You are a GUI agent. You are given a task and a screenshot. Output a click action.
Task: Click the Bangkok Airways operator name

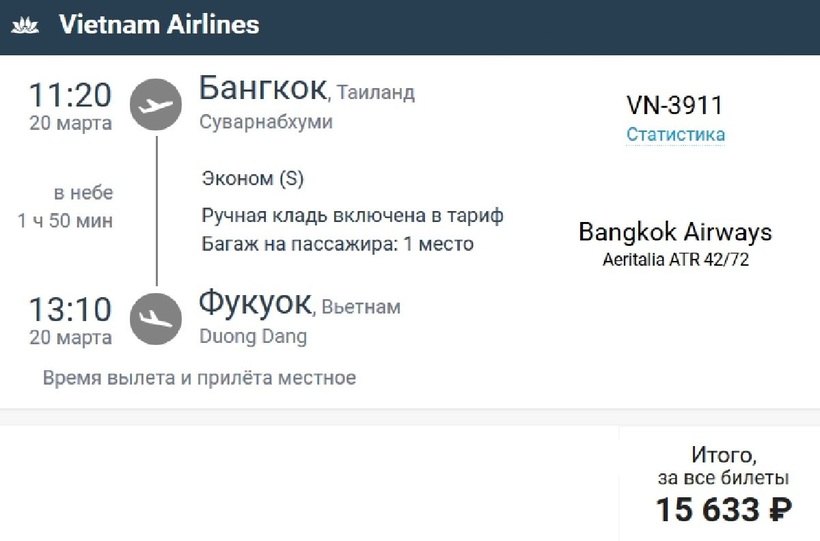[x=675, y=233]
